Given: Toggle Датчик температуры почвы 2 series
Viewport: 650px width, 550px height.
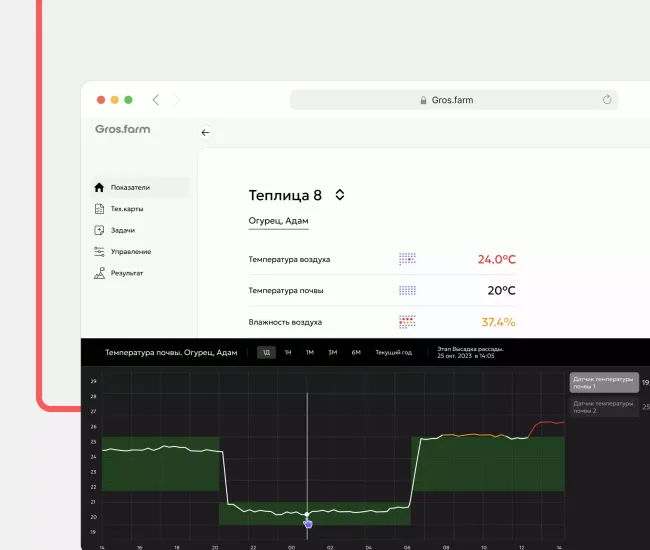Looking at the screenshot, I should coord(604,407).
